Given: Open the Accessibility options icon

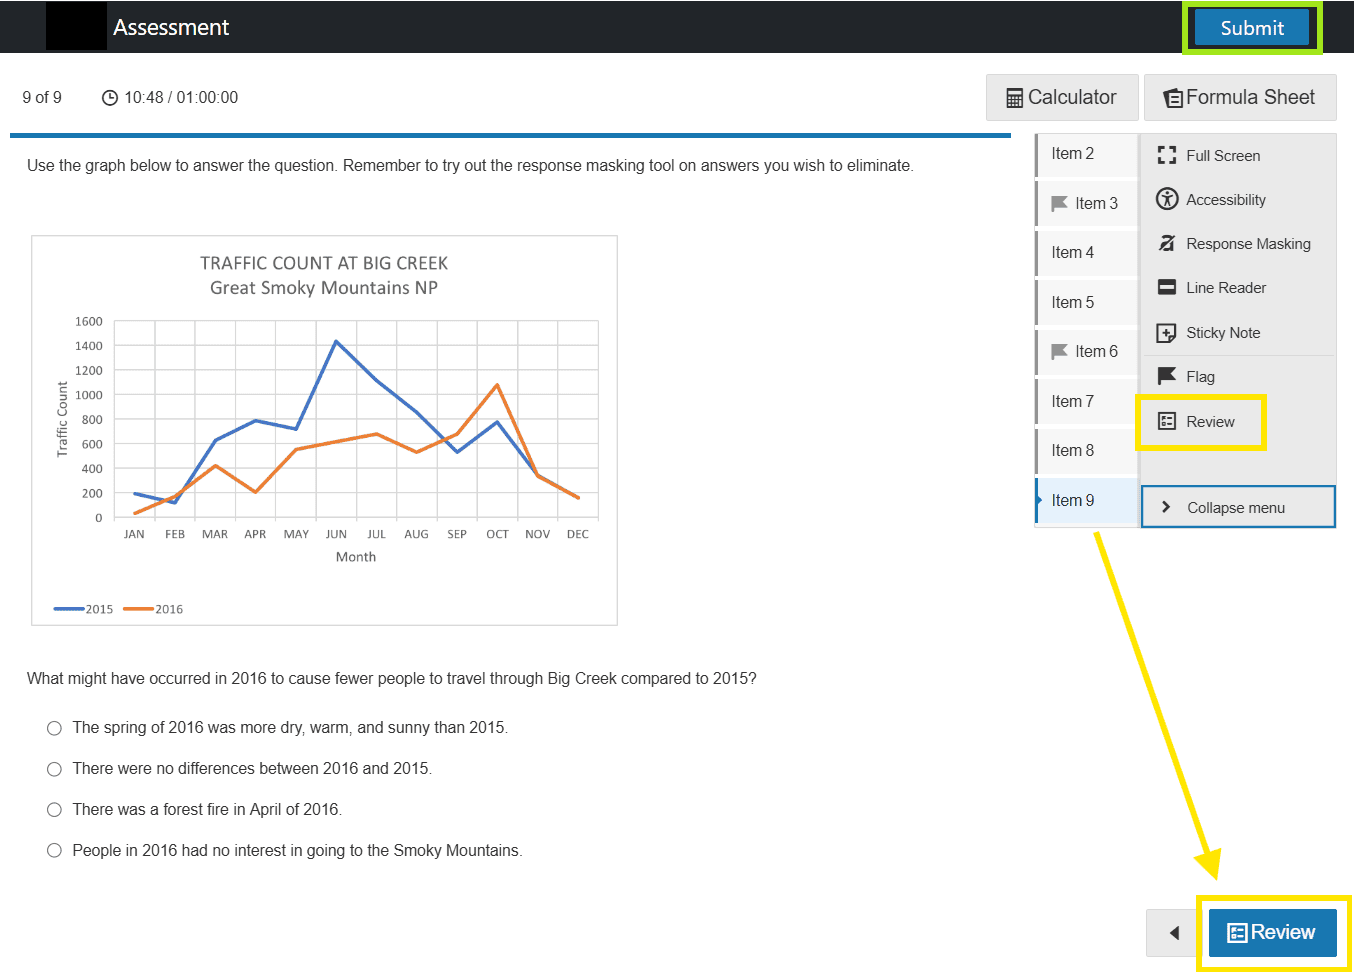Looking at the screenshot, I should pyautogui.click(x=1166, y=199).
